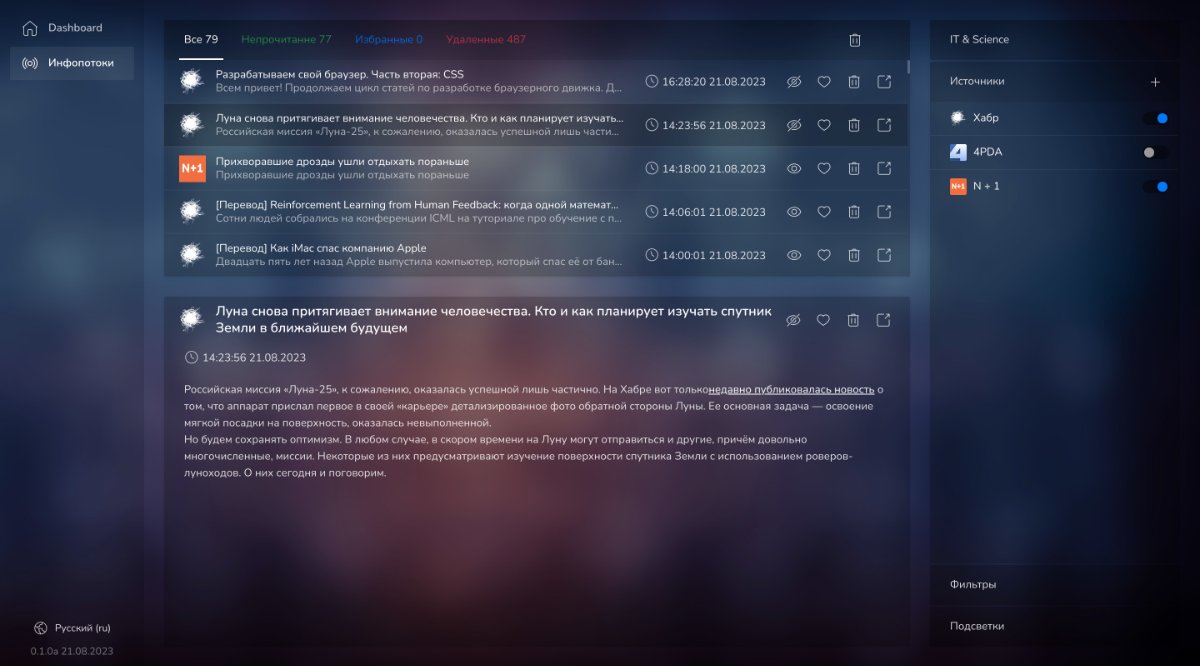Open opened article externally via detail panel icon
The height and width of the screenshot is (666, 1200).
[x=884, y=320]
